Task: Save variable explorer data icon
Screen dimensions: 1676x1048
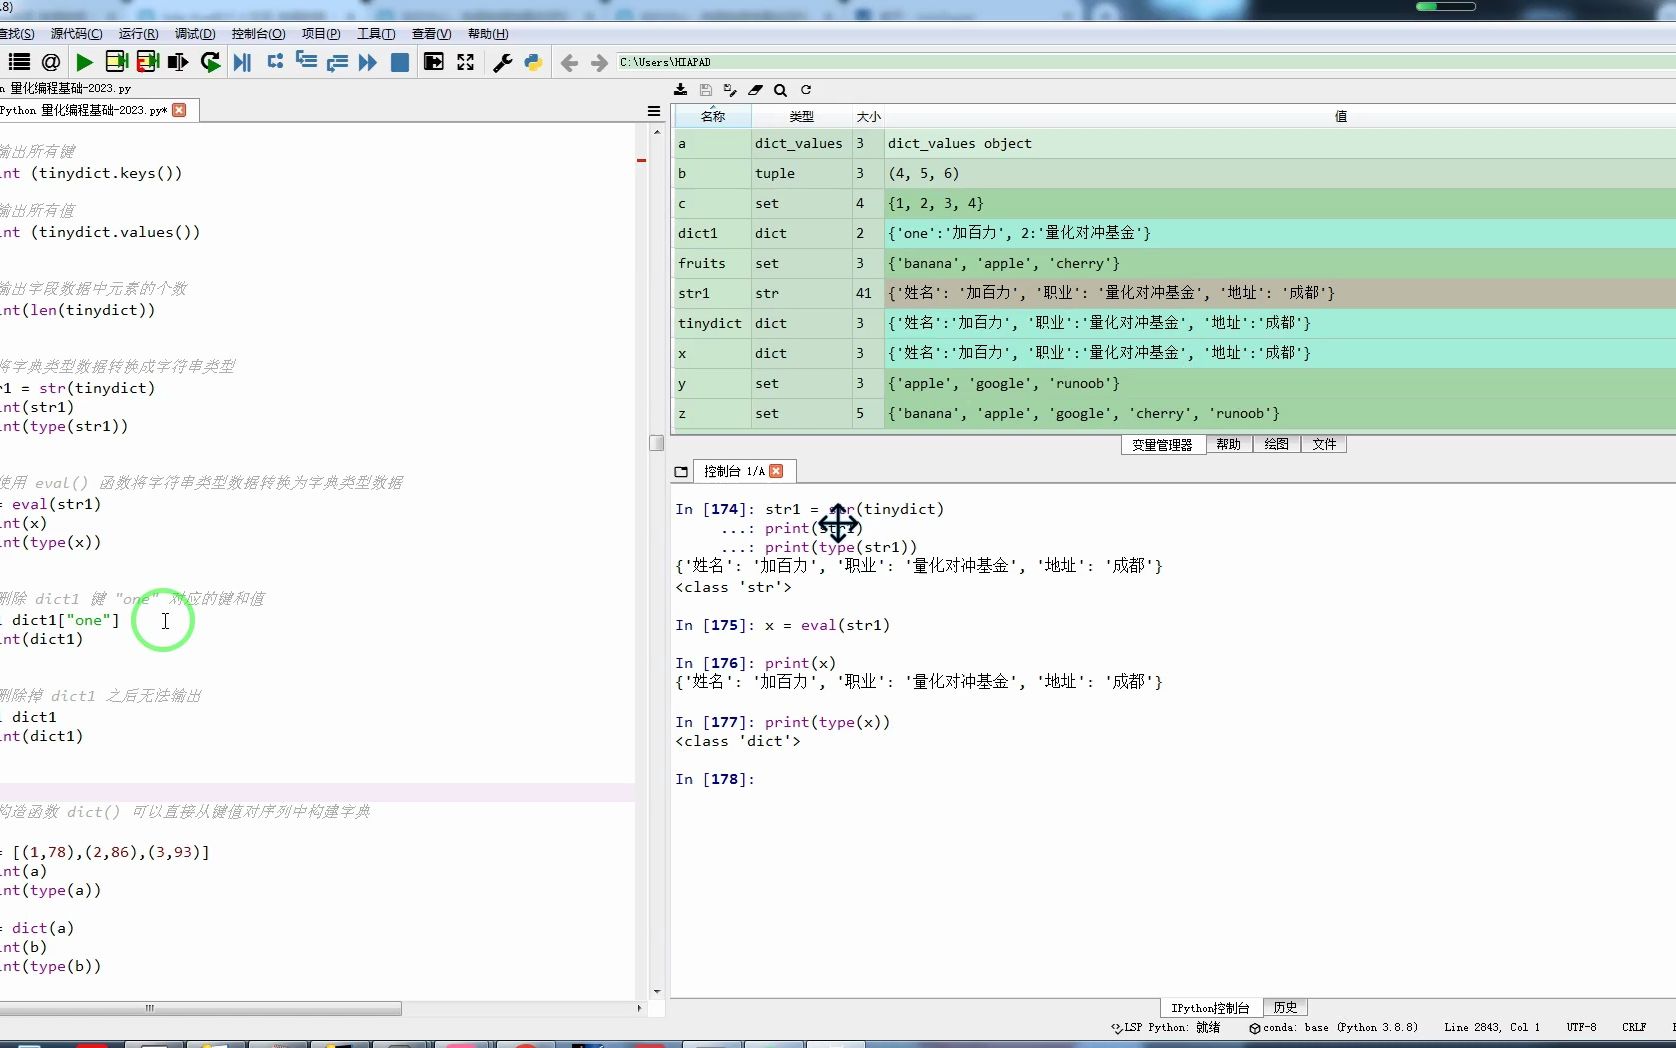Action: tap(706, 90)
